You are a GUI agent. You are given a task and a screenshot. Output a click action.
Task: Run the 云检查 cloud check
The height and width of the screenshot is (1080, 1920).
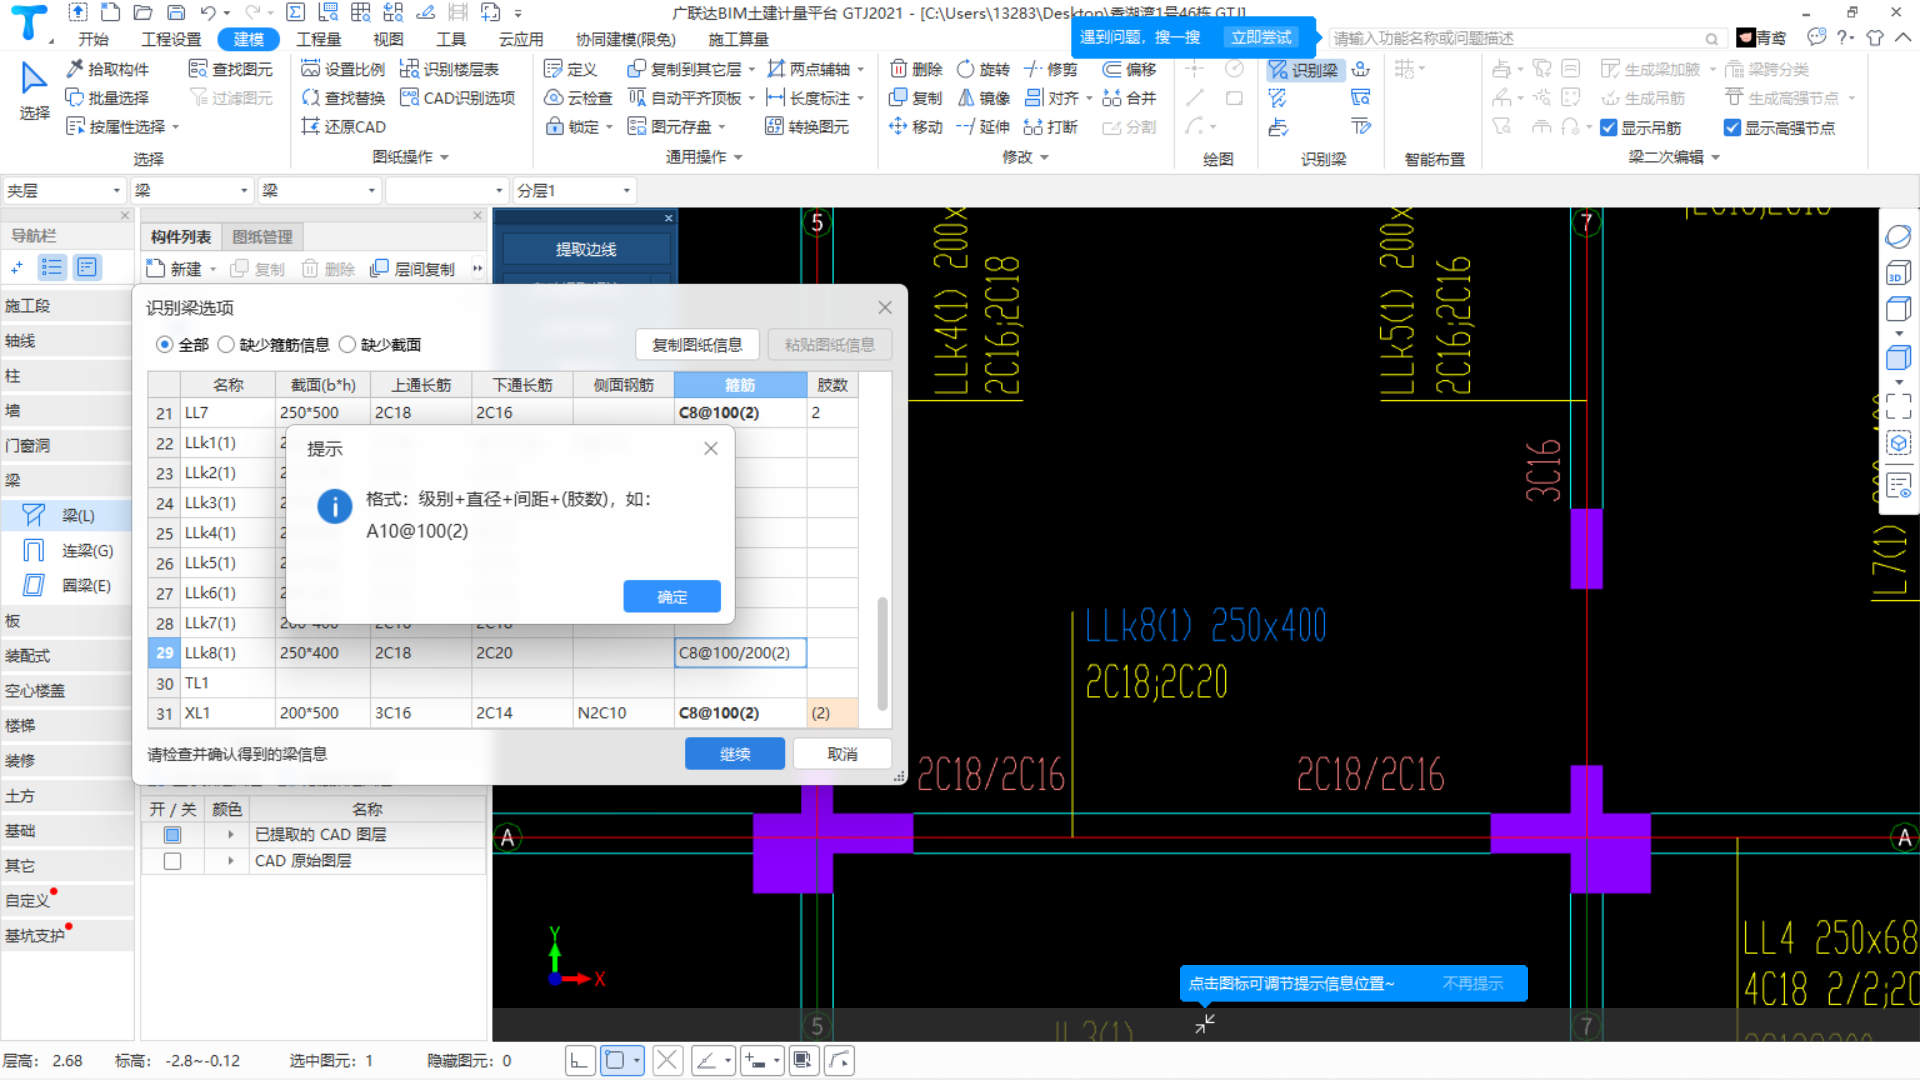[578, 98]
